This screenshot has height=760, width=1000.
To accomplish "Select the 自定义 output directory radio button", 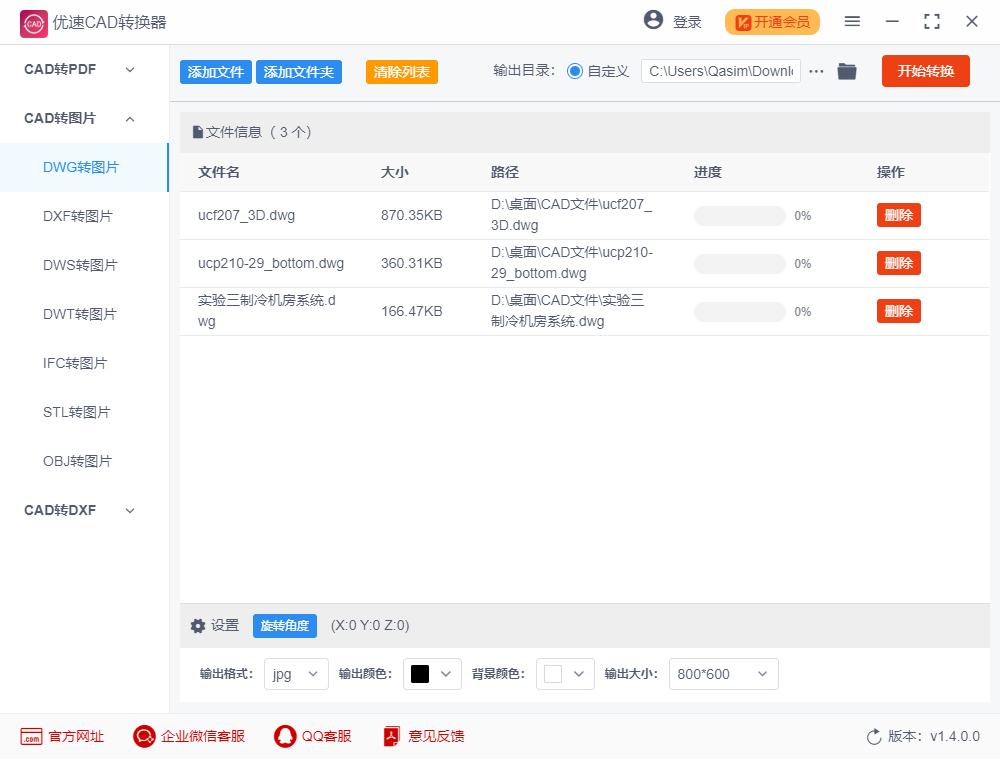I will click(572, 70).
